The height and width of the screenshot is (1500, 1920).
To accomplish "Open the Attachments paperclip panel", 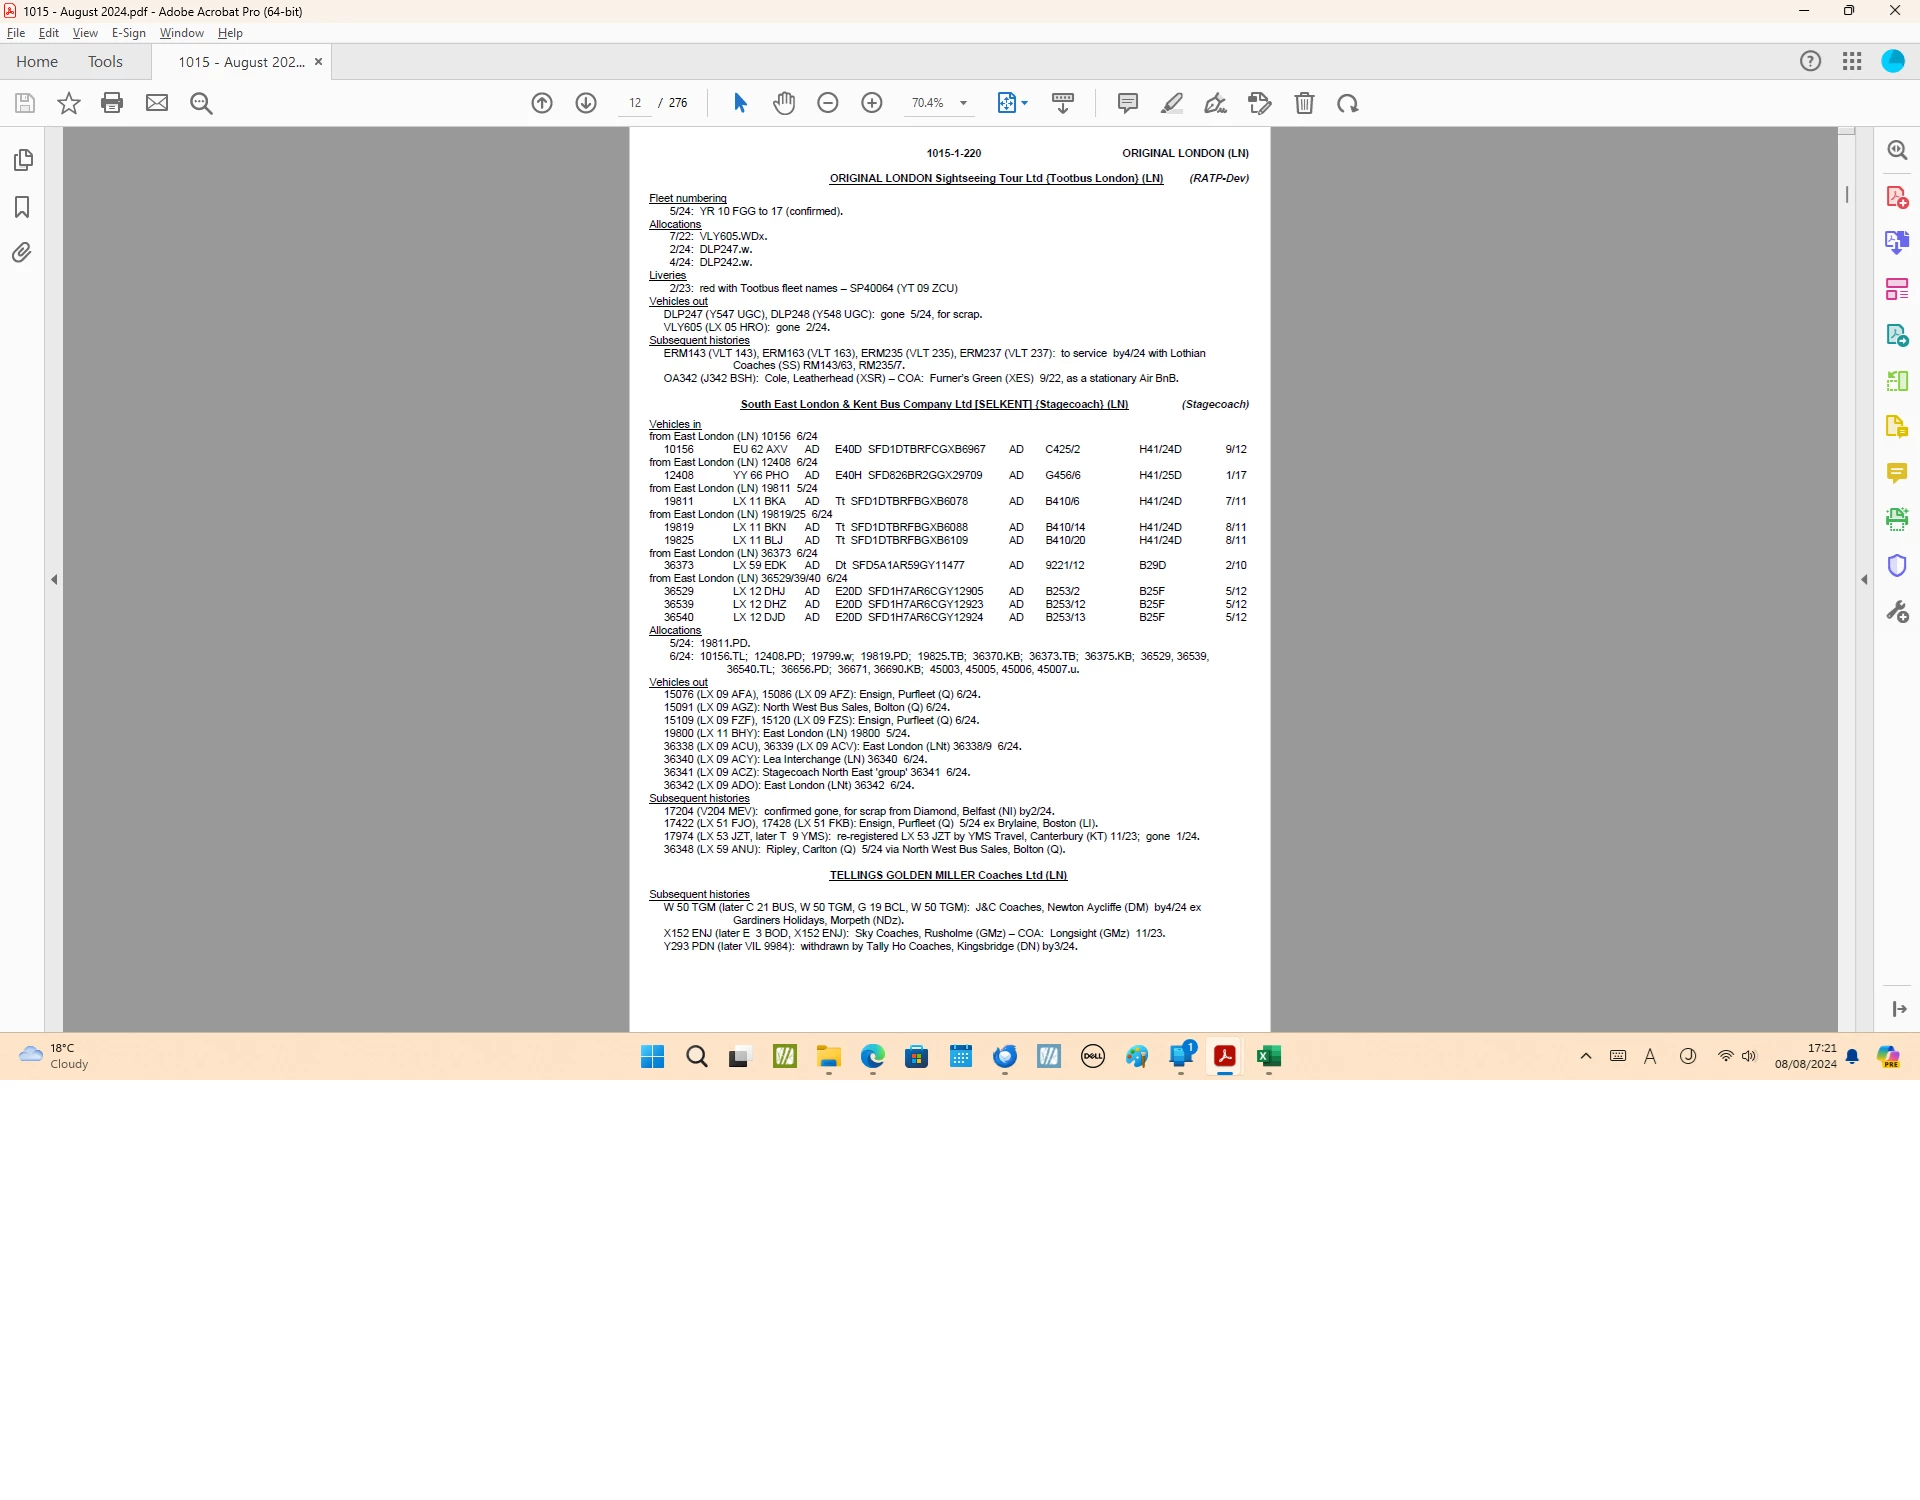I will (x=22, y=253).
